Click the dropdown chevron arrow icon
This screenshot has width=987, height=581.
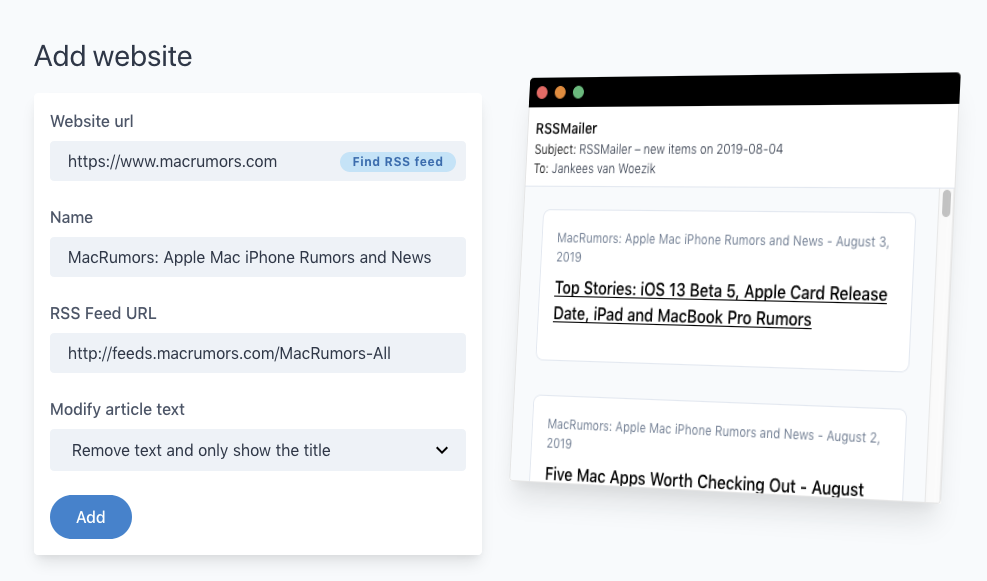pos(442,450)
